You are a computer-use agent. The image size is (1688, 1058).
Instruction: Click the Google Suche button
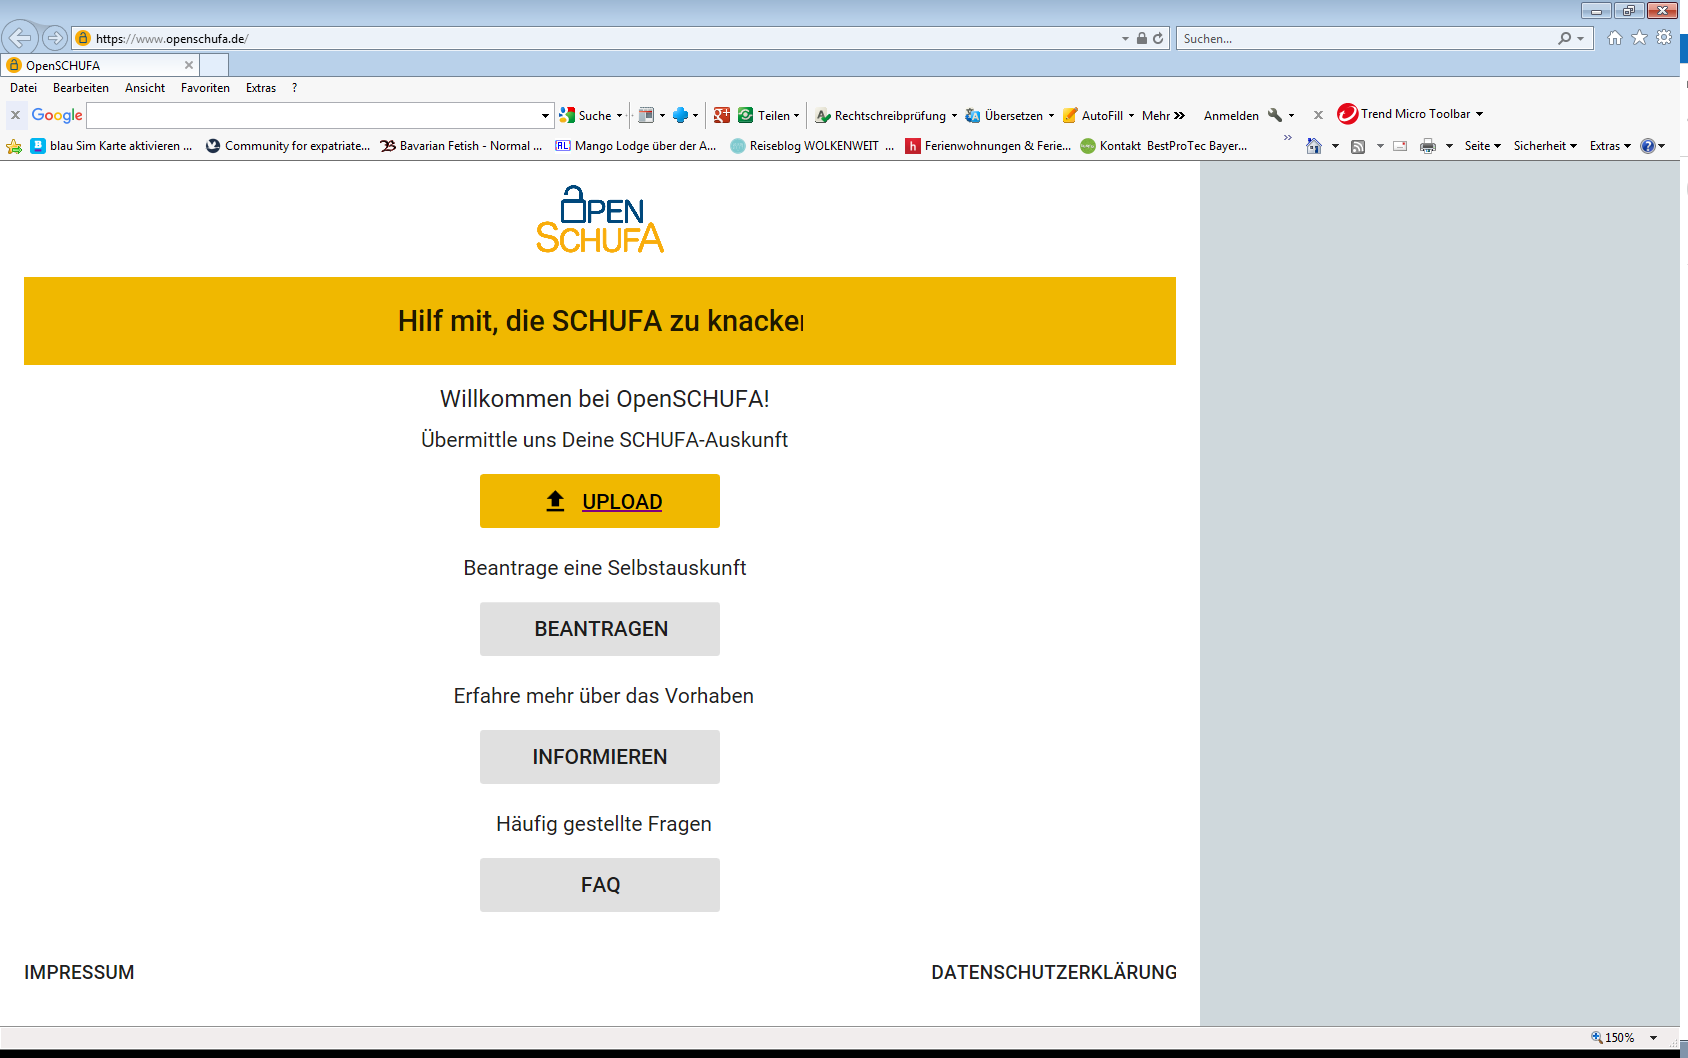586,115
